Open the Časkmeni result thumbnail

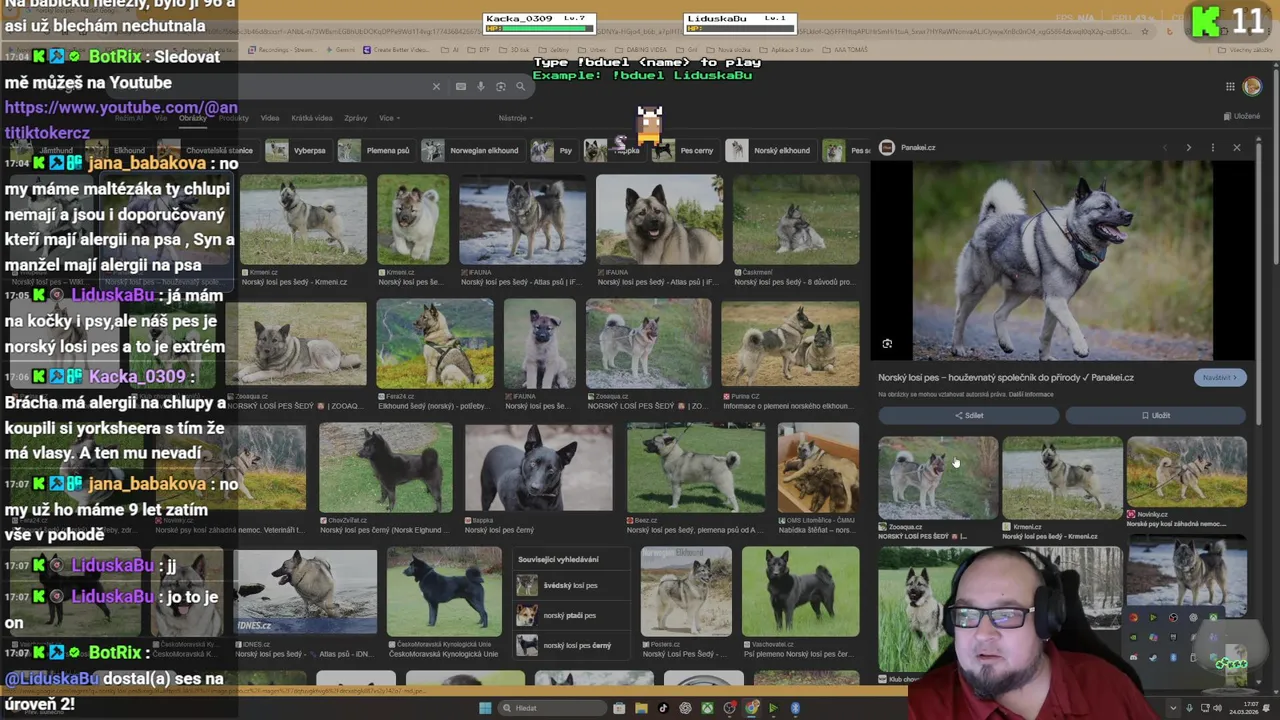click(x=795, y=220)
